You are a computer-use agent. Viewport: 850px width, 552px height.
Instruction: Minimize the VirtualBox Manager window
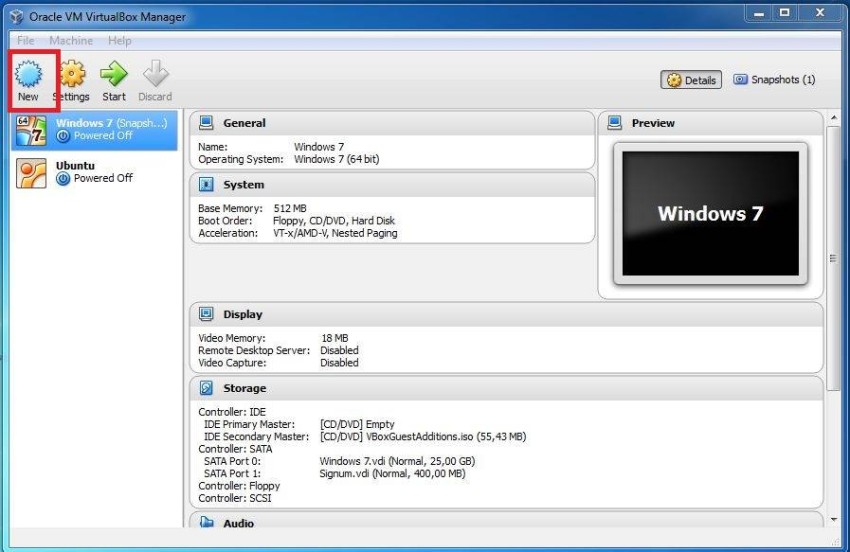pyautogui.click(x=759, y=13)
